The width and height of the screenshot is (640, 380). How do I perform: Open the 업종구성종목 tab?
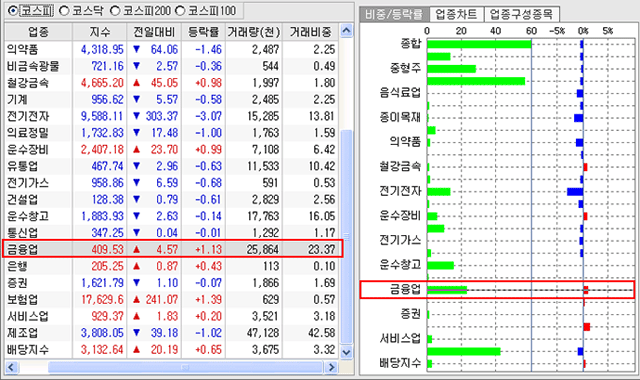[521, 15]
